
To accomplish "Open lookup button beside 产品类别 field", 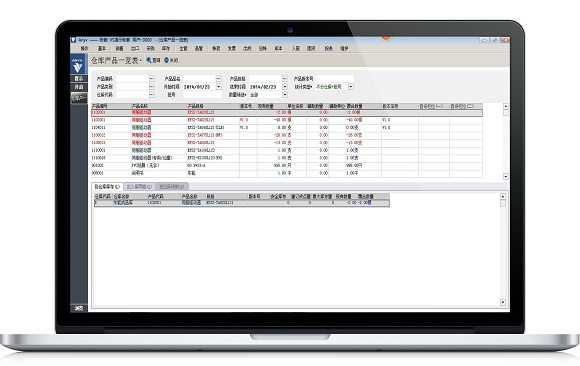I will pos(152,87).
